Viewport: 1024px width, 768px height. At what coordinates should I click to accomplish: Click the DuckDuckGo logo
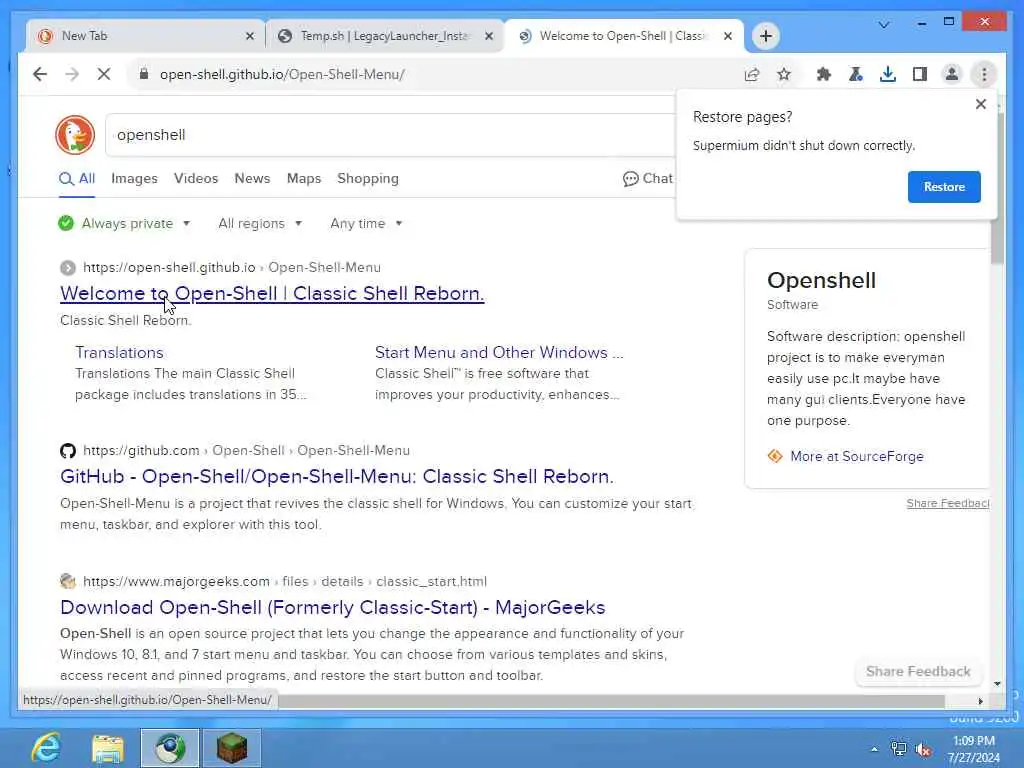(x=75, y=135)
